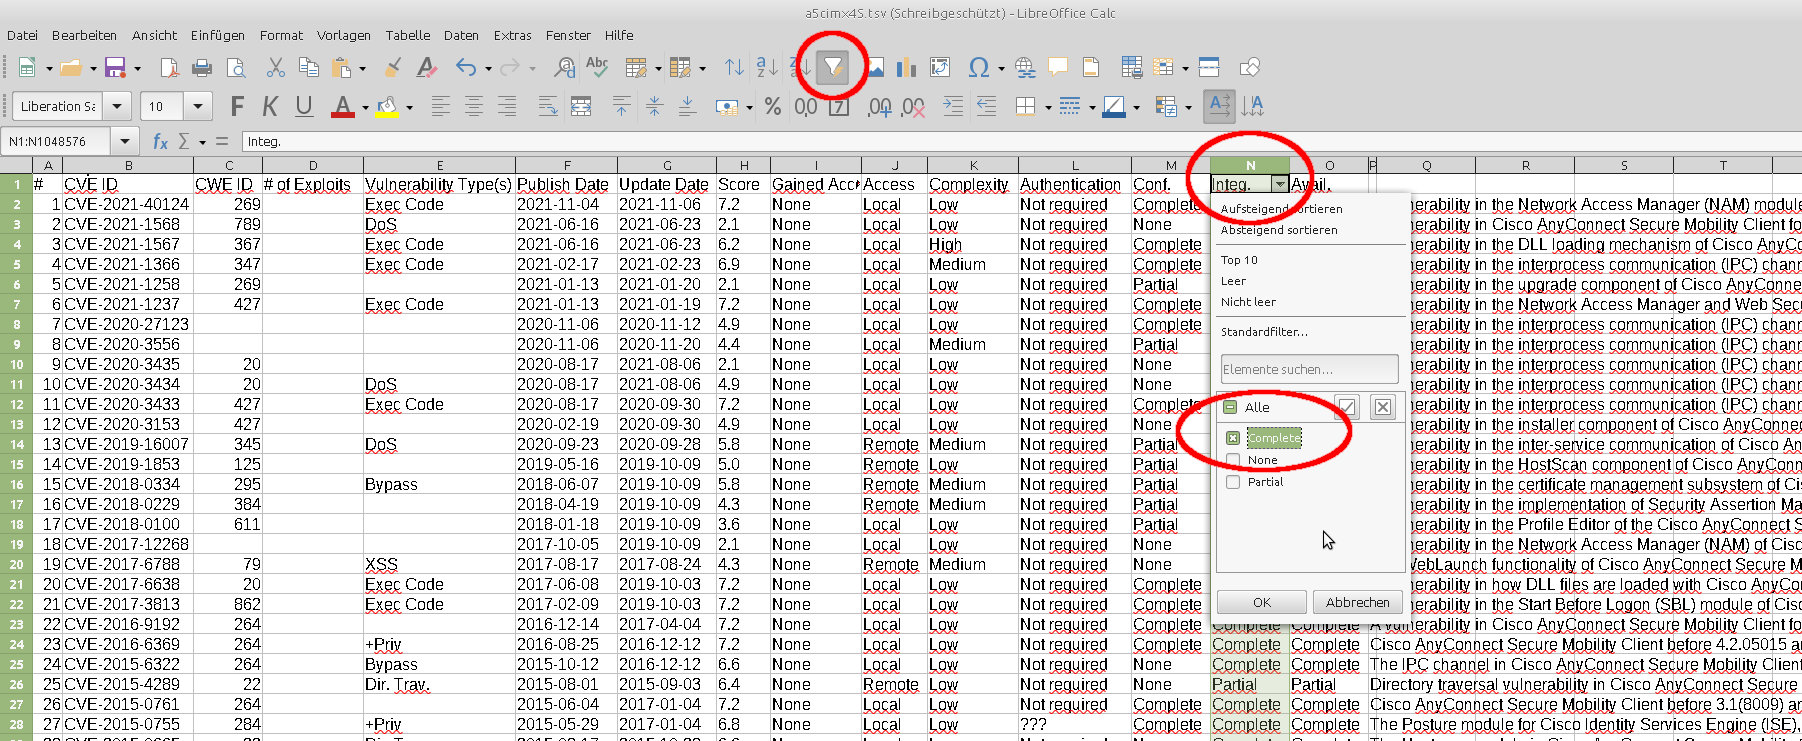Click the Sort ascending icon

pos(767,67)
